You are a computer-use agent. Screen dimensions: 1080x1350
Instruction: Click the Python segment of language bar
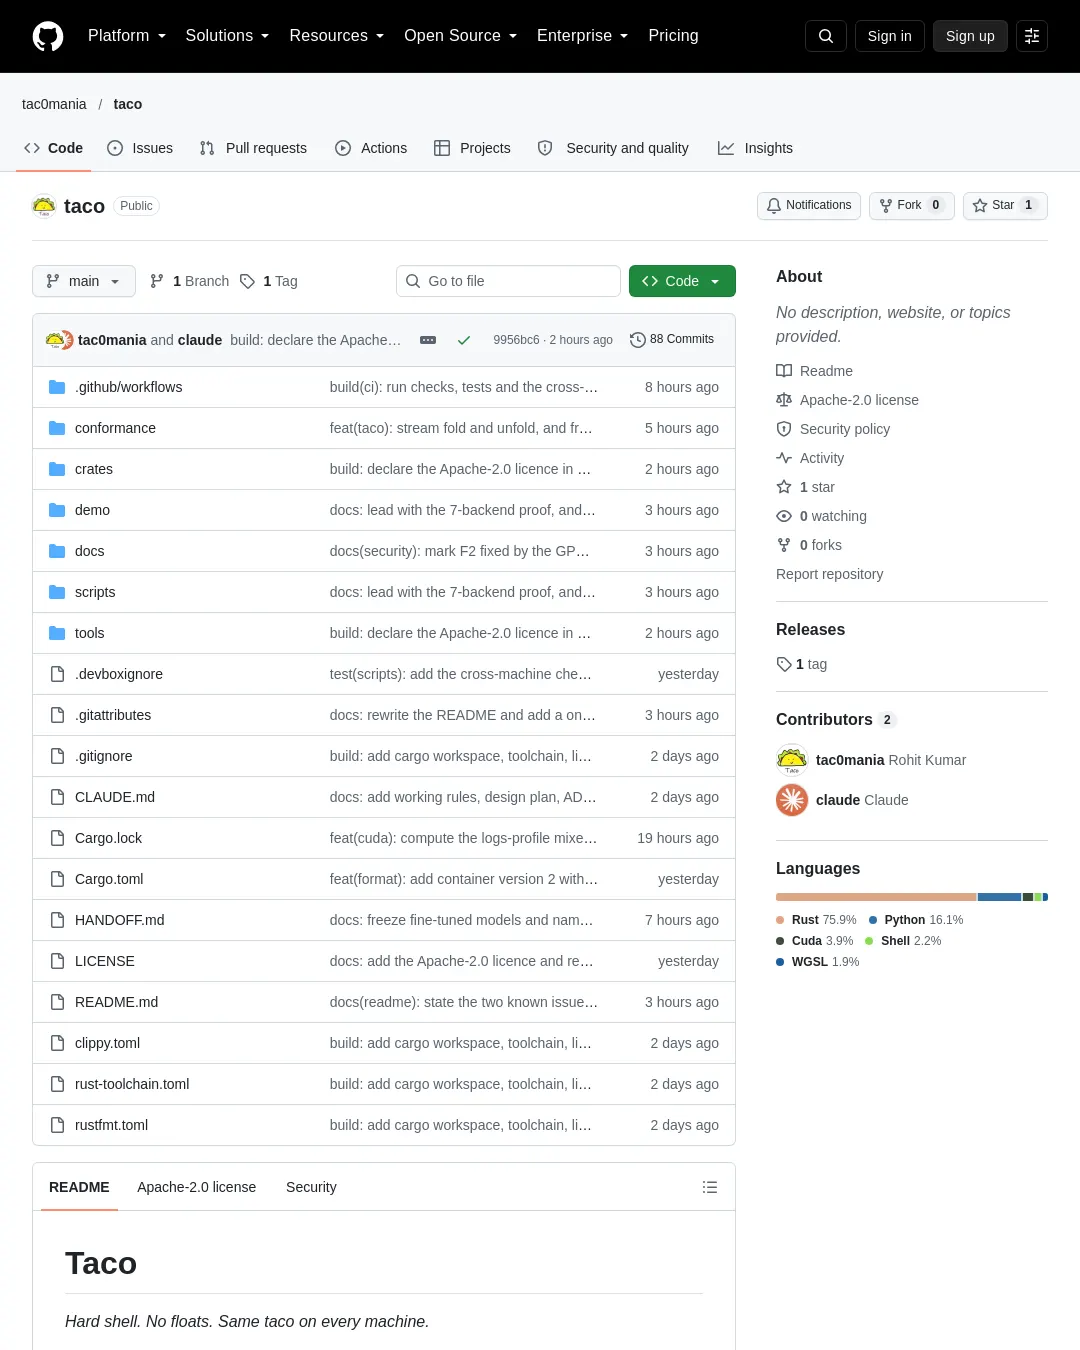[999, 897]
